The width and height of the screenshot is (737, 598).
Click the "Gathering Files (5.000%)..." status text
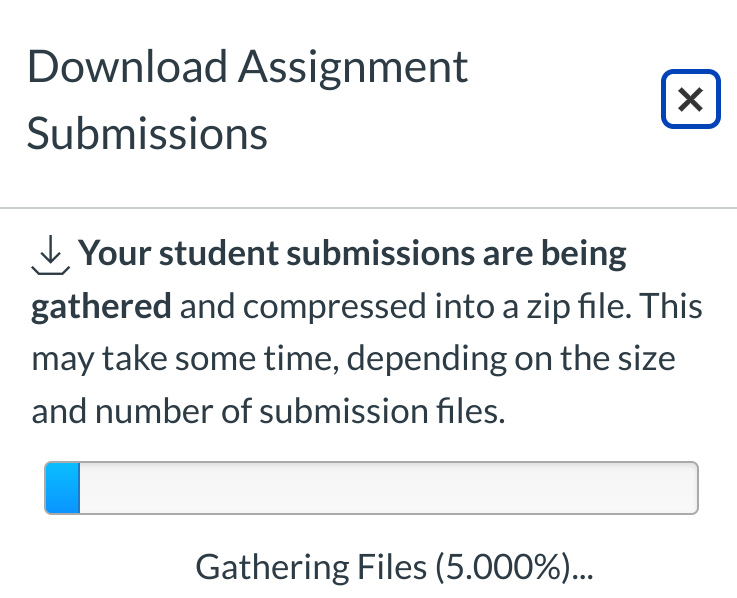(x=394, y=567)
